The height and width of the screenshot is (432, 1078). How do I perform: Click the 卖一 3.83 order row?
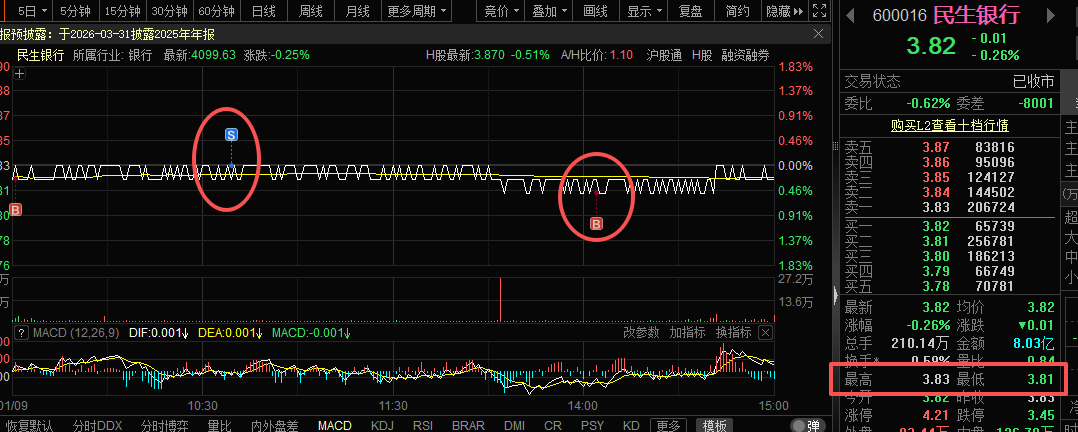pyautogui.click(x=949, y=207)
